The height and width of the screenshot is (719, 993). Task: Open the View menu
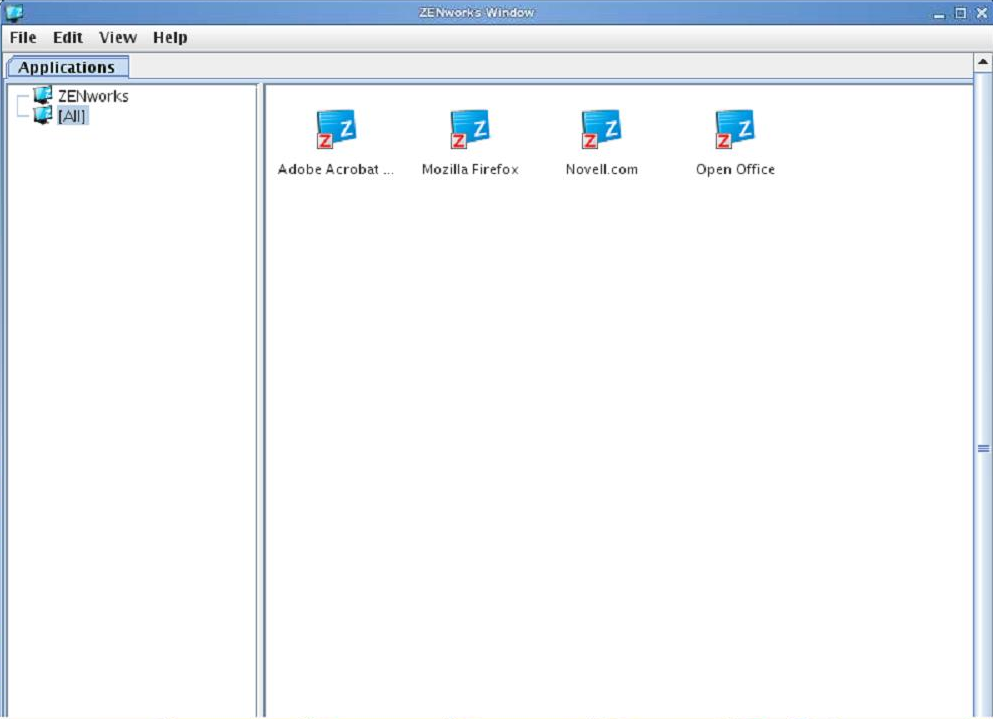point(117,37)
